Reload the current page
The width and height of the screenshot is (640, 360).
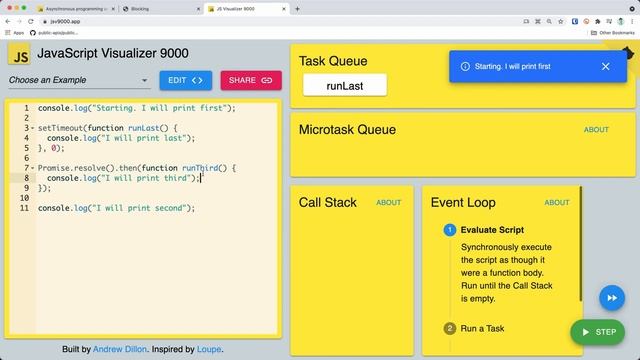(31, 21)
